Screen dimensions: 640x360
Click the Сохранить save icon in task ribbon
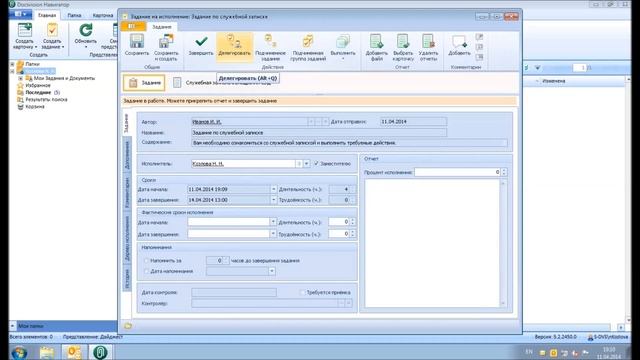pos(137,41)
